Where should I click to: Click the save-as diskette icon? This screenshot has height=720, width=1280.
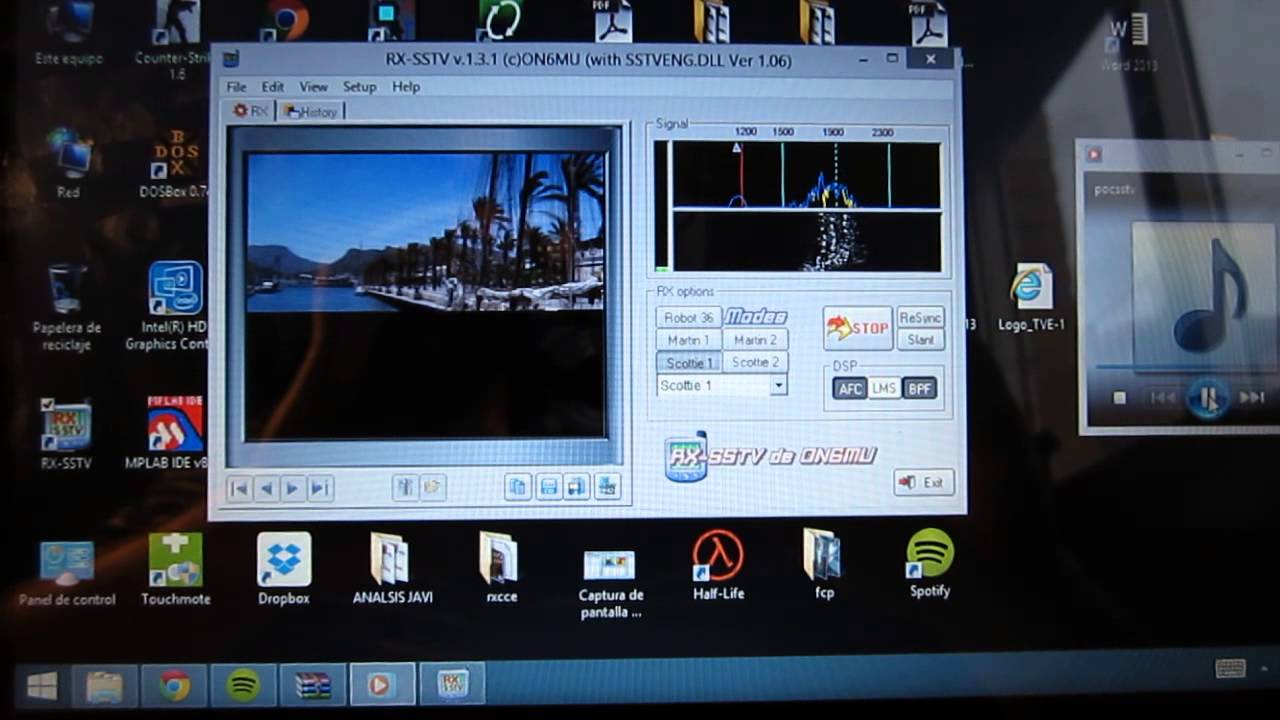tap(577, 487)
